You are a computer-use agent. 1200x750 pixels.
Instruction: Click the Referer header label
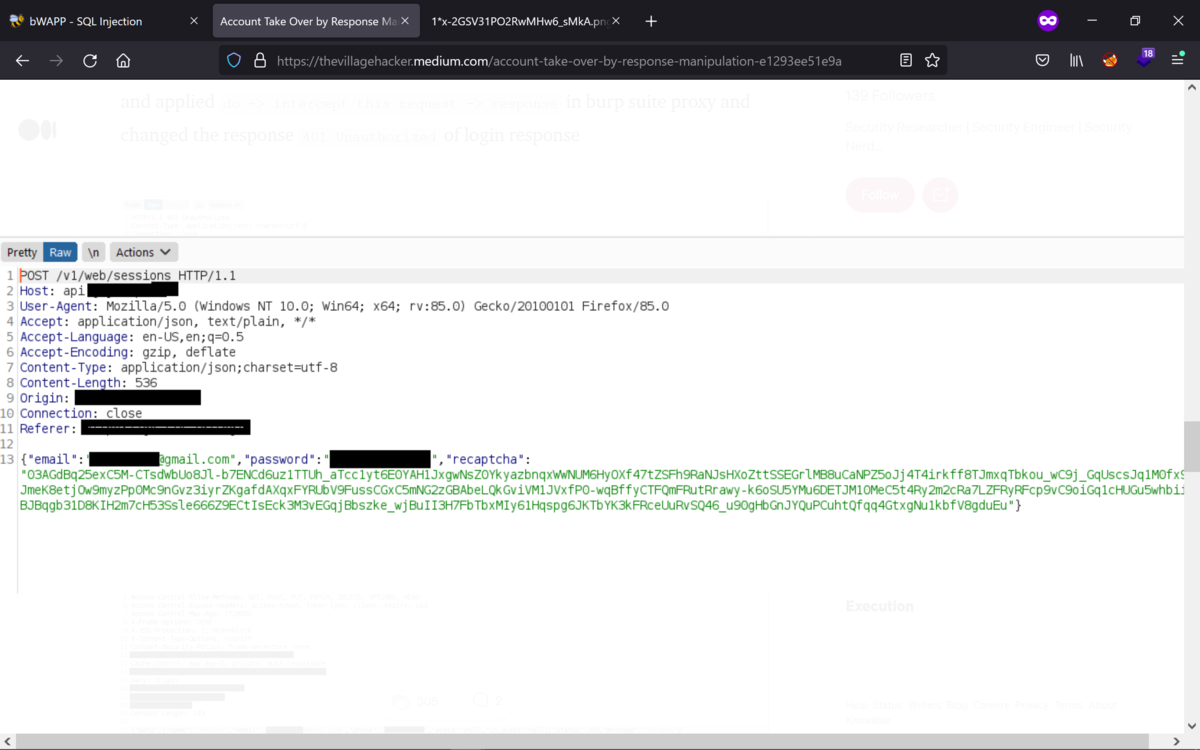pyautogui.click(x=47, y=428)
